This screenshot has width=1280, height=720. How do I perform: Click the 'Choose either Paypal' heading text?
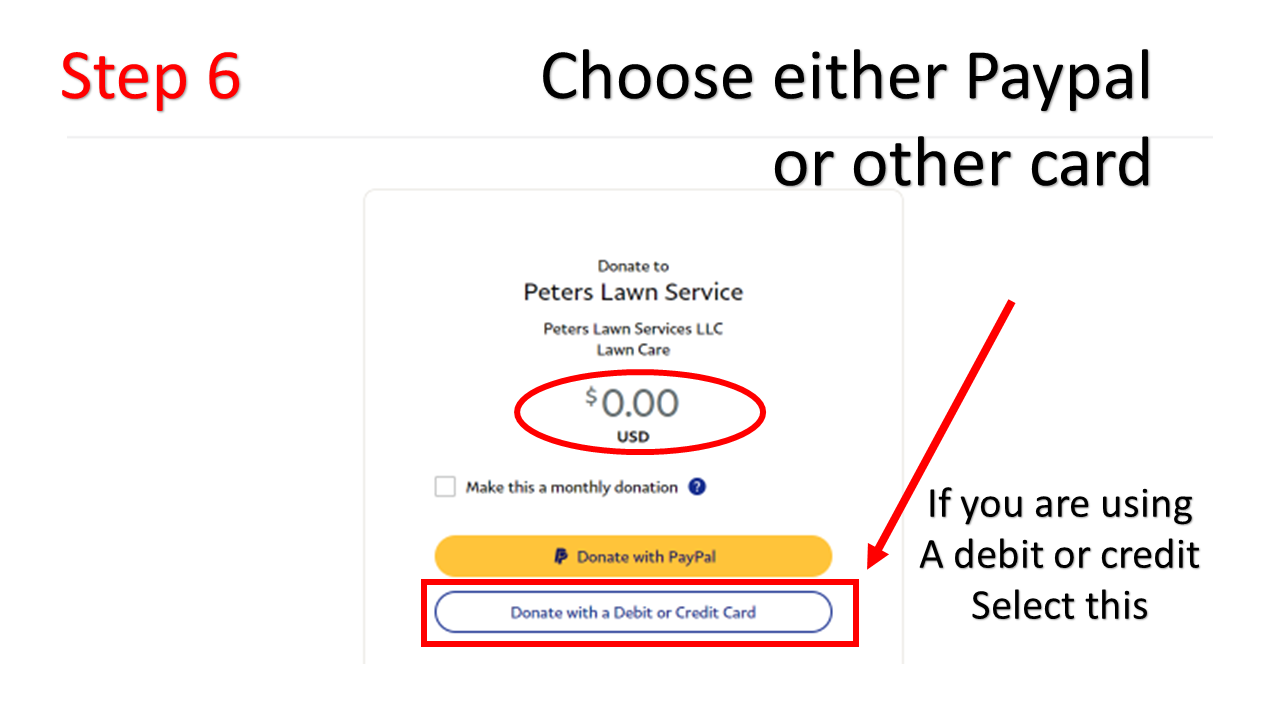pos(846,79)
